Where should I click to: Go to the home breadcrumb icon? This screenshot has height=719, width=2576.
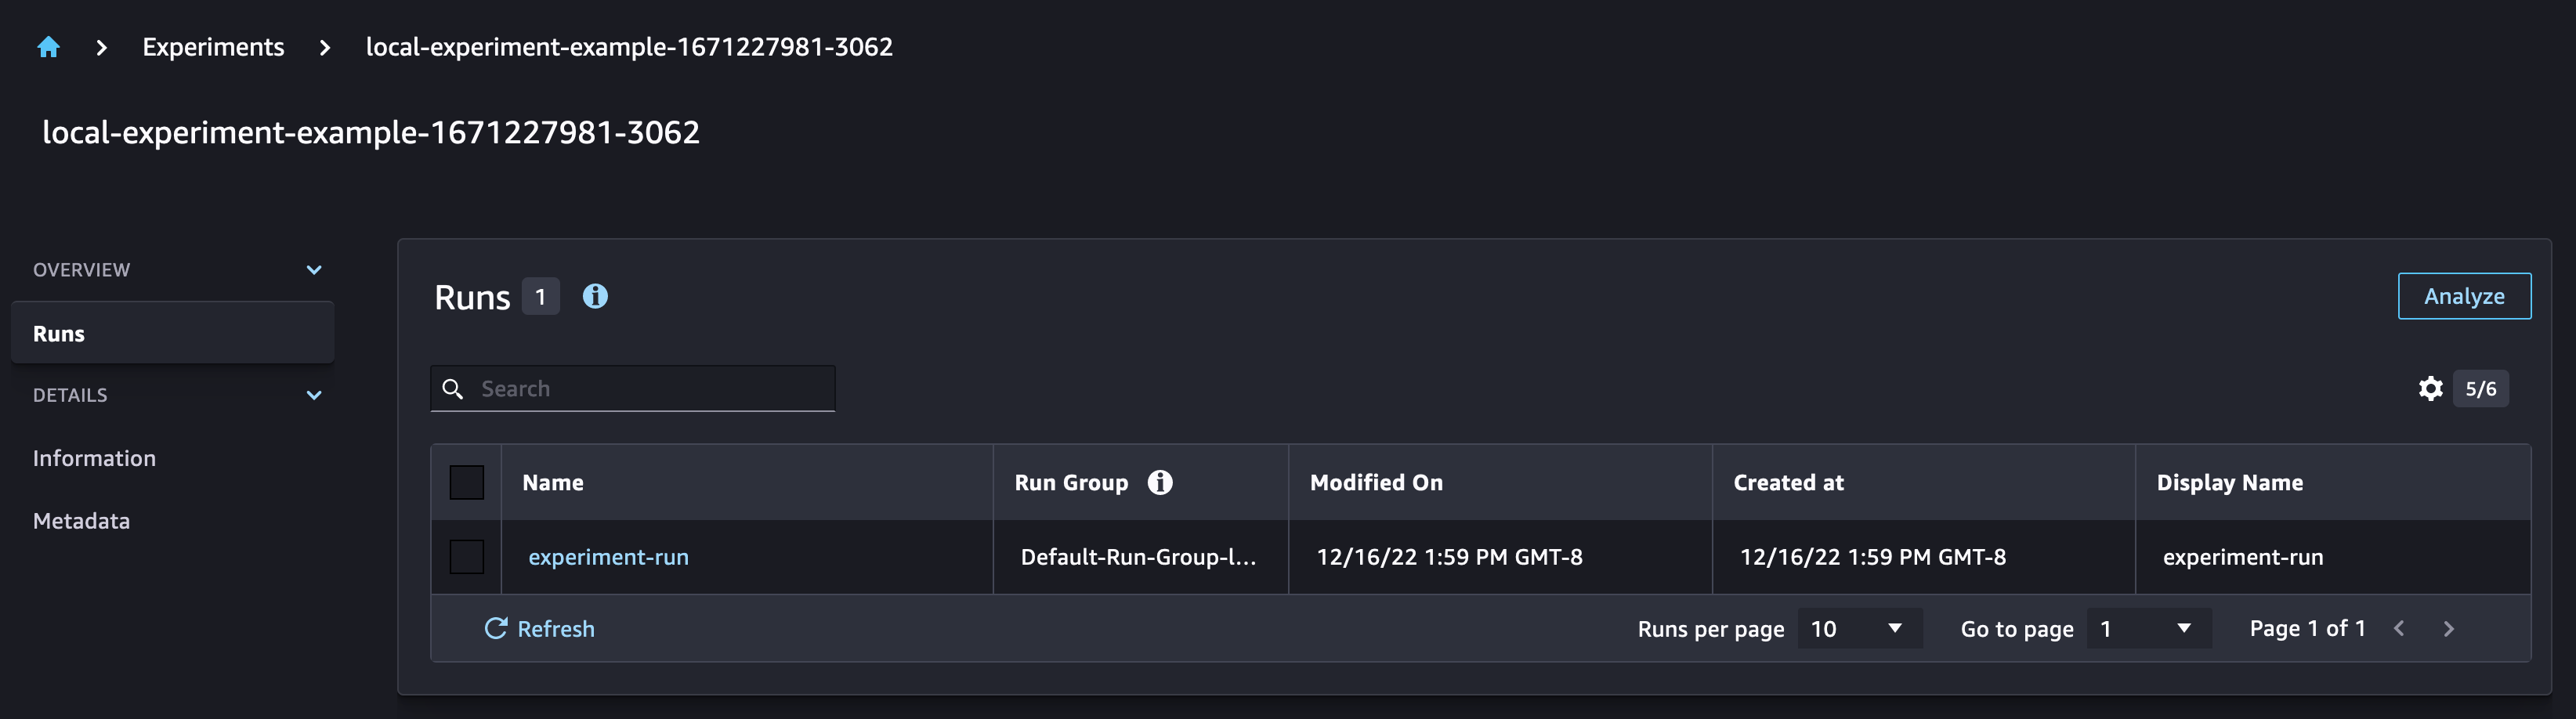(48, 47)
